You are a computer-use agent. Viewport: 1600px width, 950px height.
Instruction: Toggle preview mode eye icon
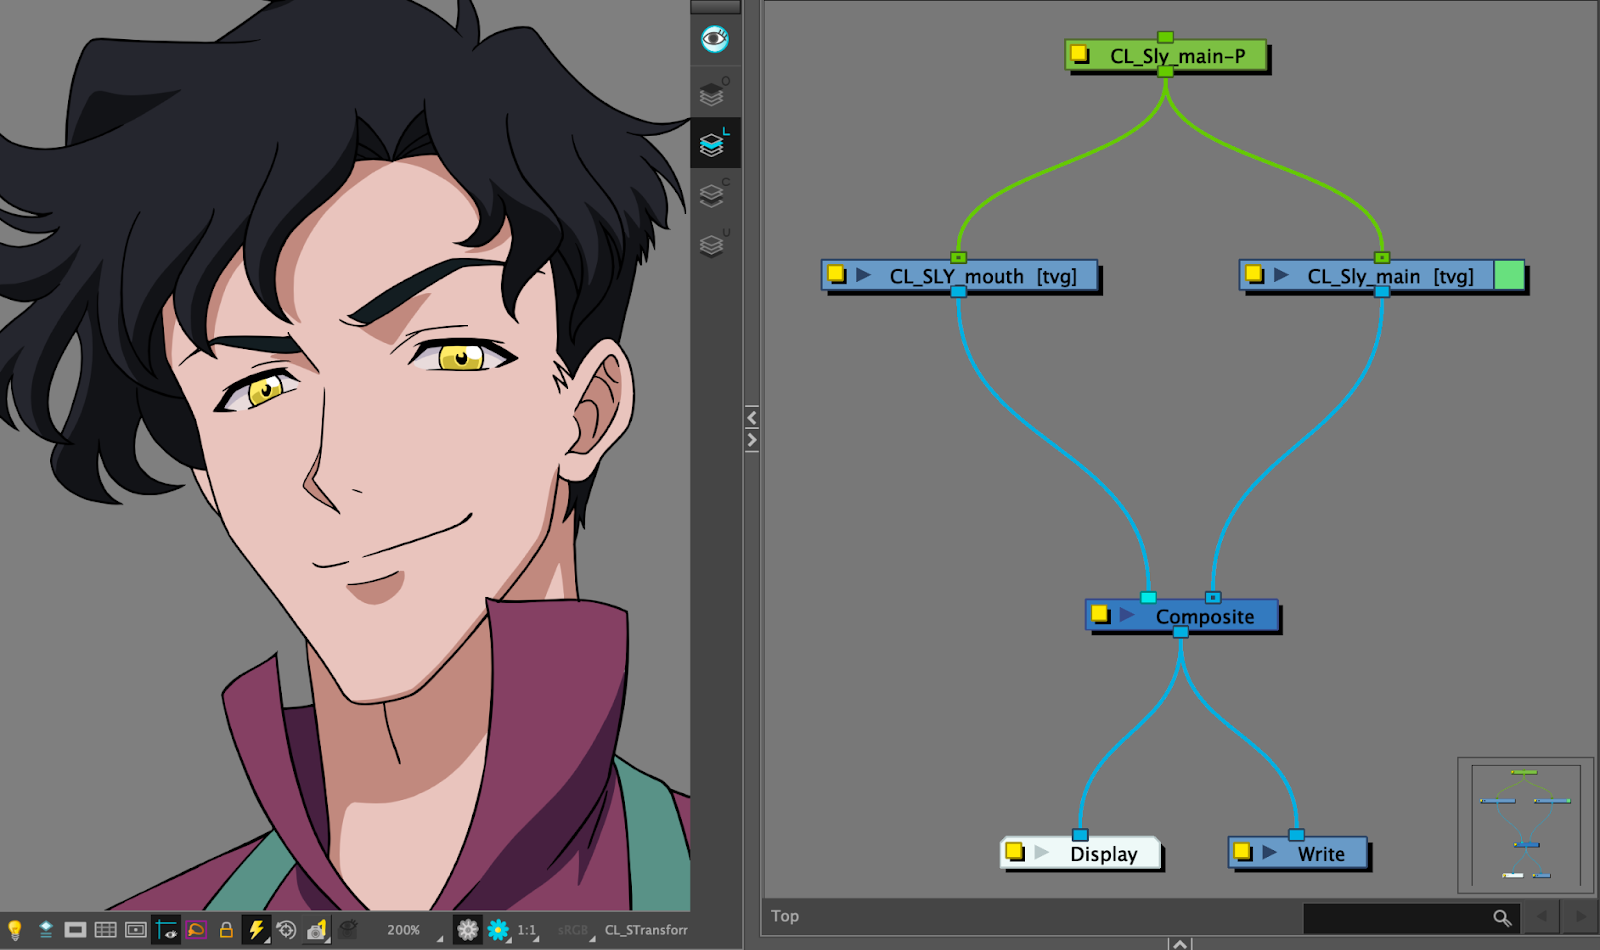pyautogui.click(x=714, y=39)
